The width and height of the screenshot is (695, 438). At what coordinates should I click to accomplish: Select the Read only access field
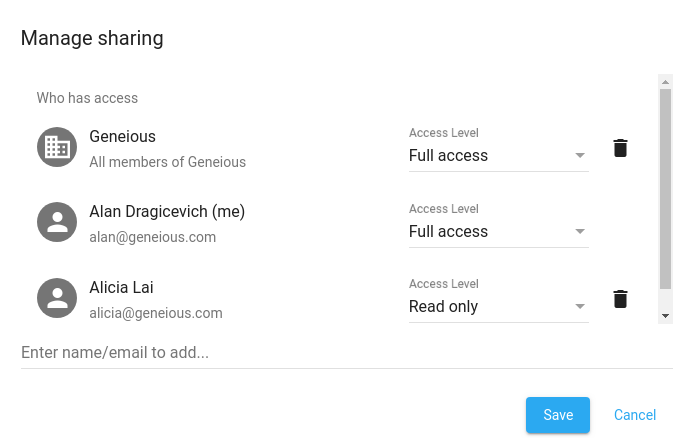pyautogui.click(x=499, y=306)
